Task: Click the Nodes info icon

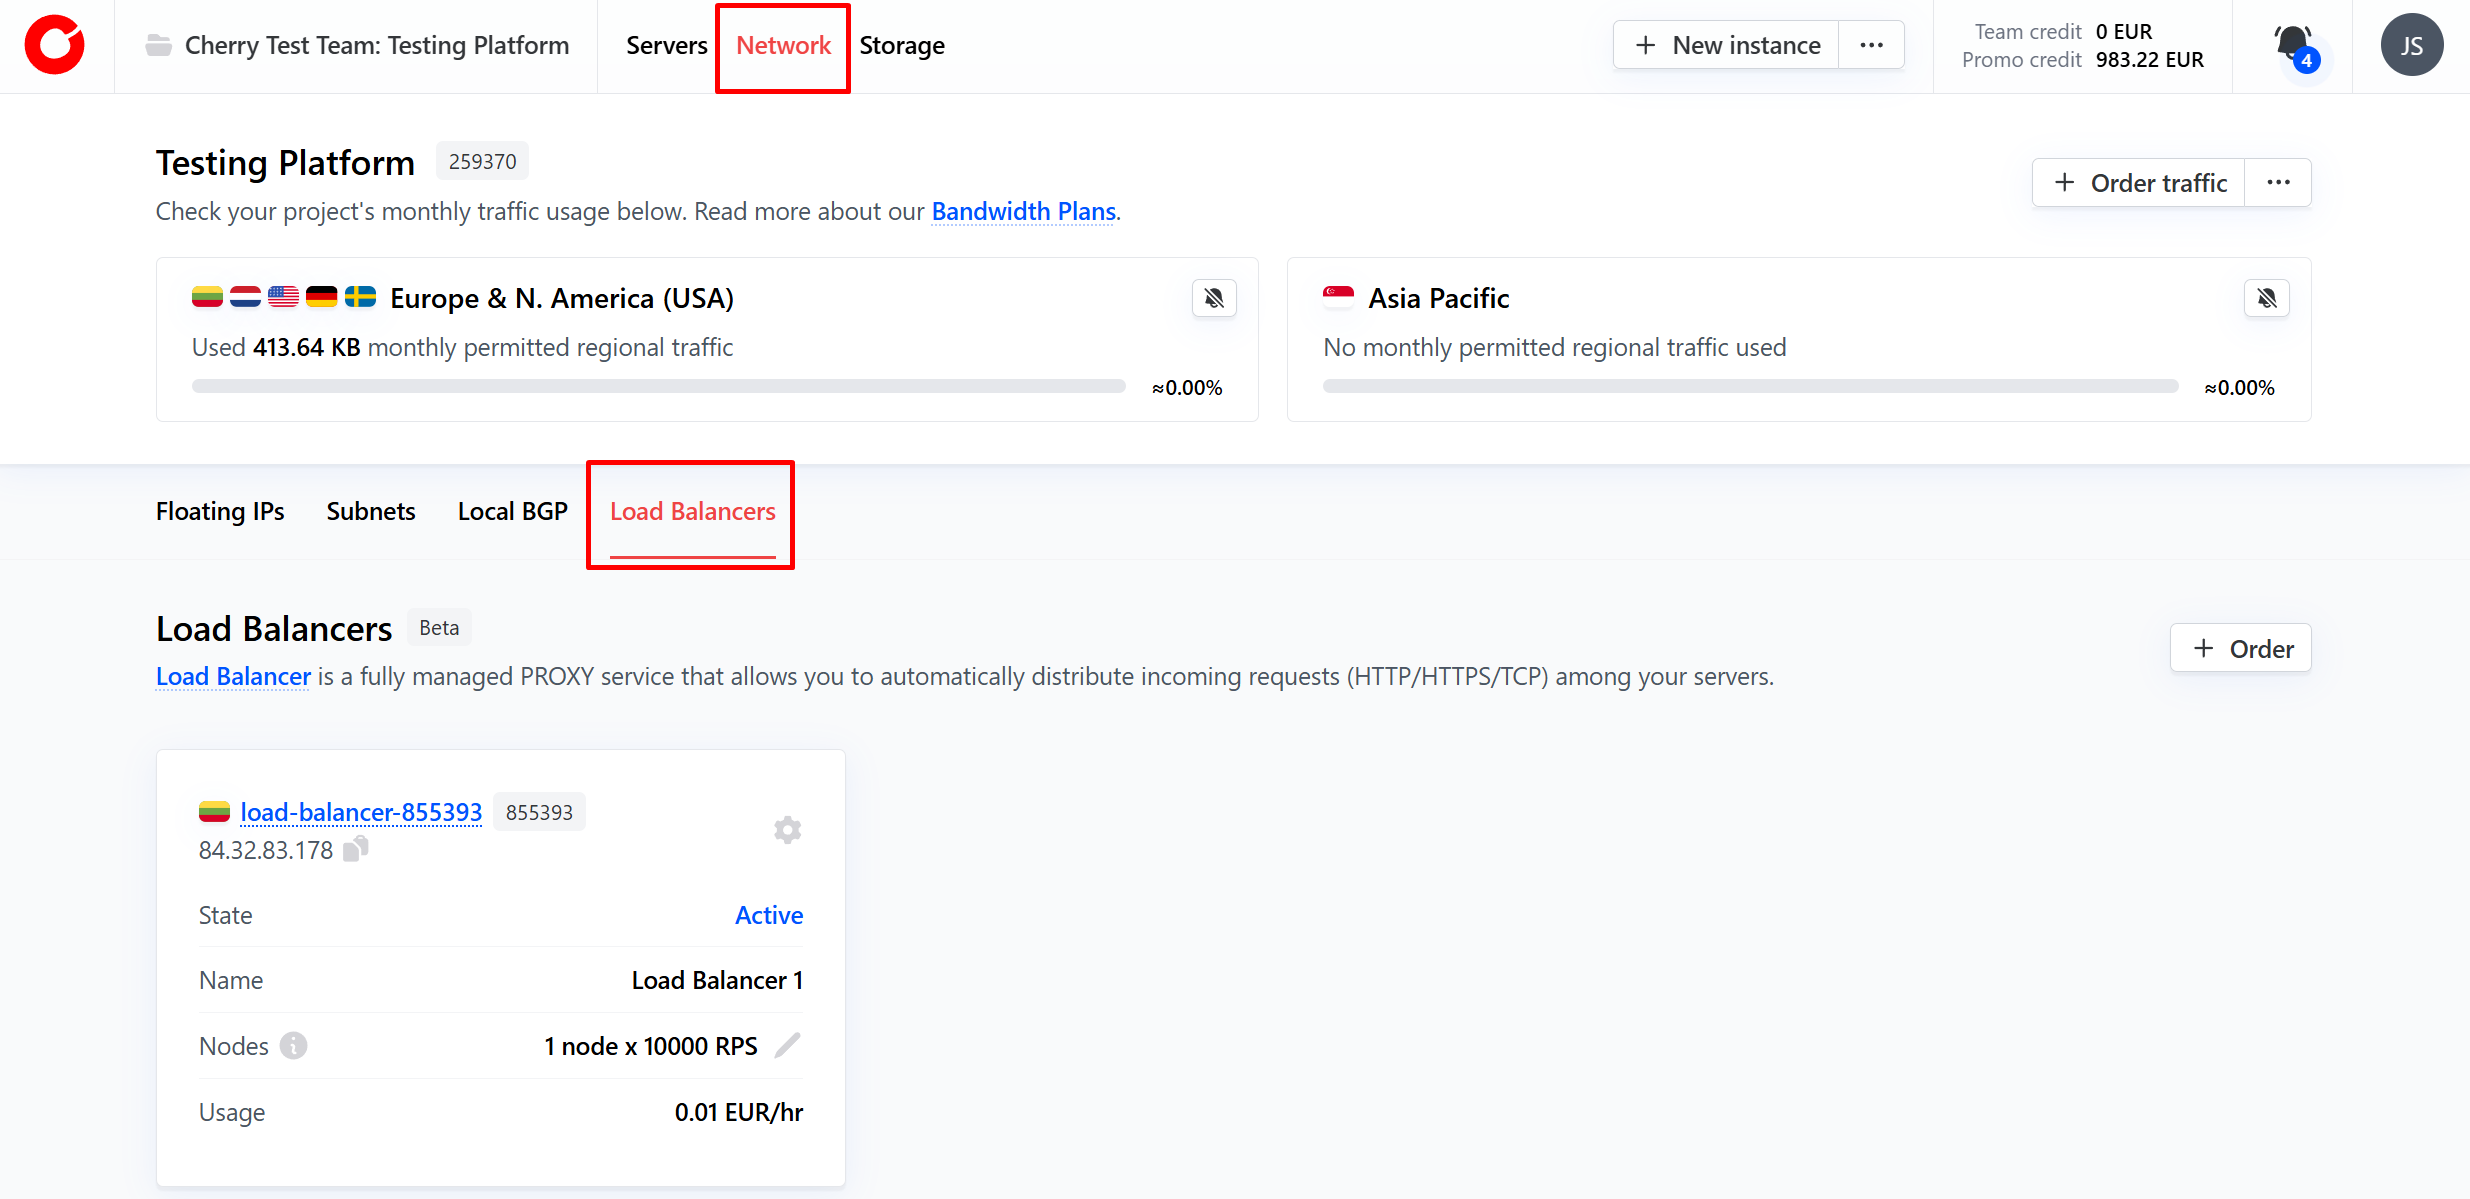Action: click(293, 1046)
